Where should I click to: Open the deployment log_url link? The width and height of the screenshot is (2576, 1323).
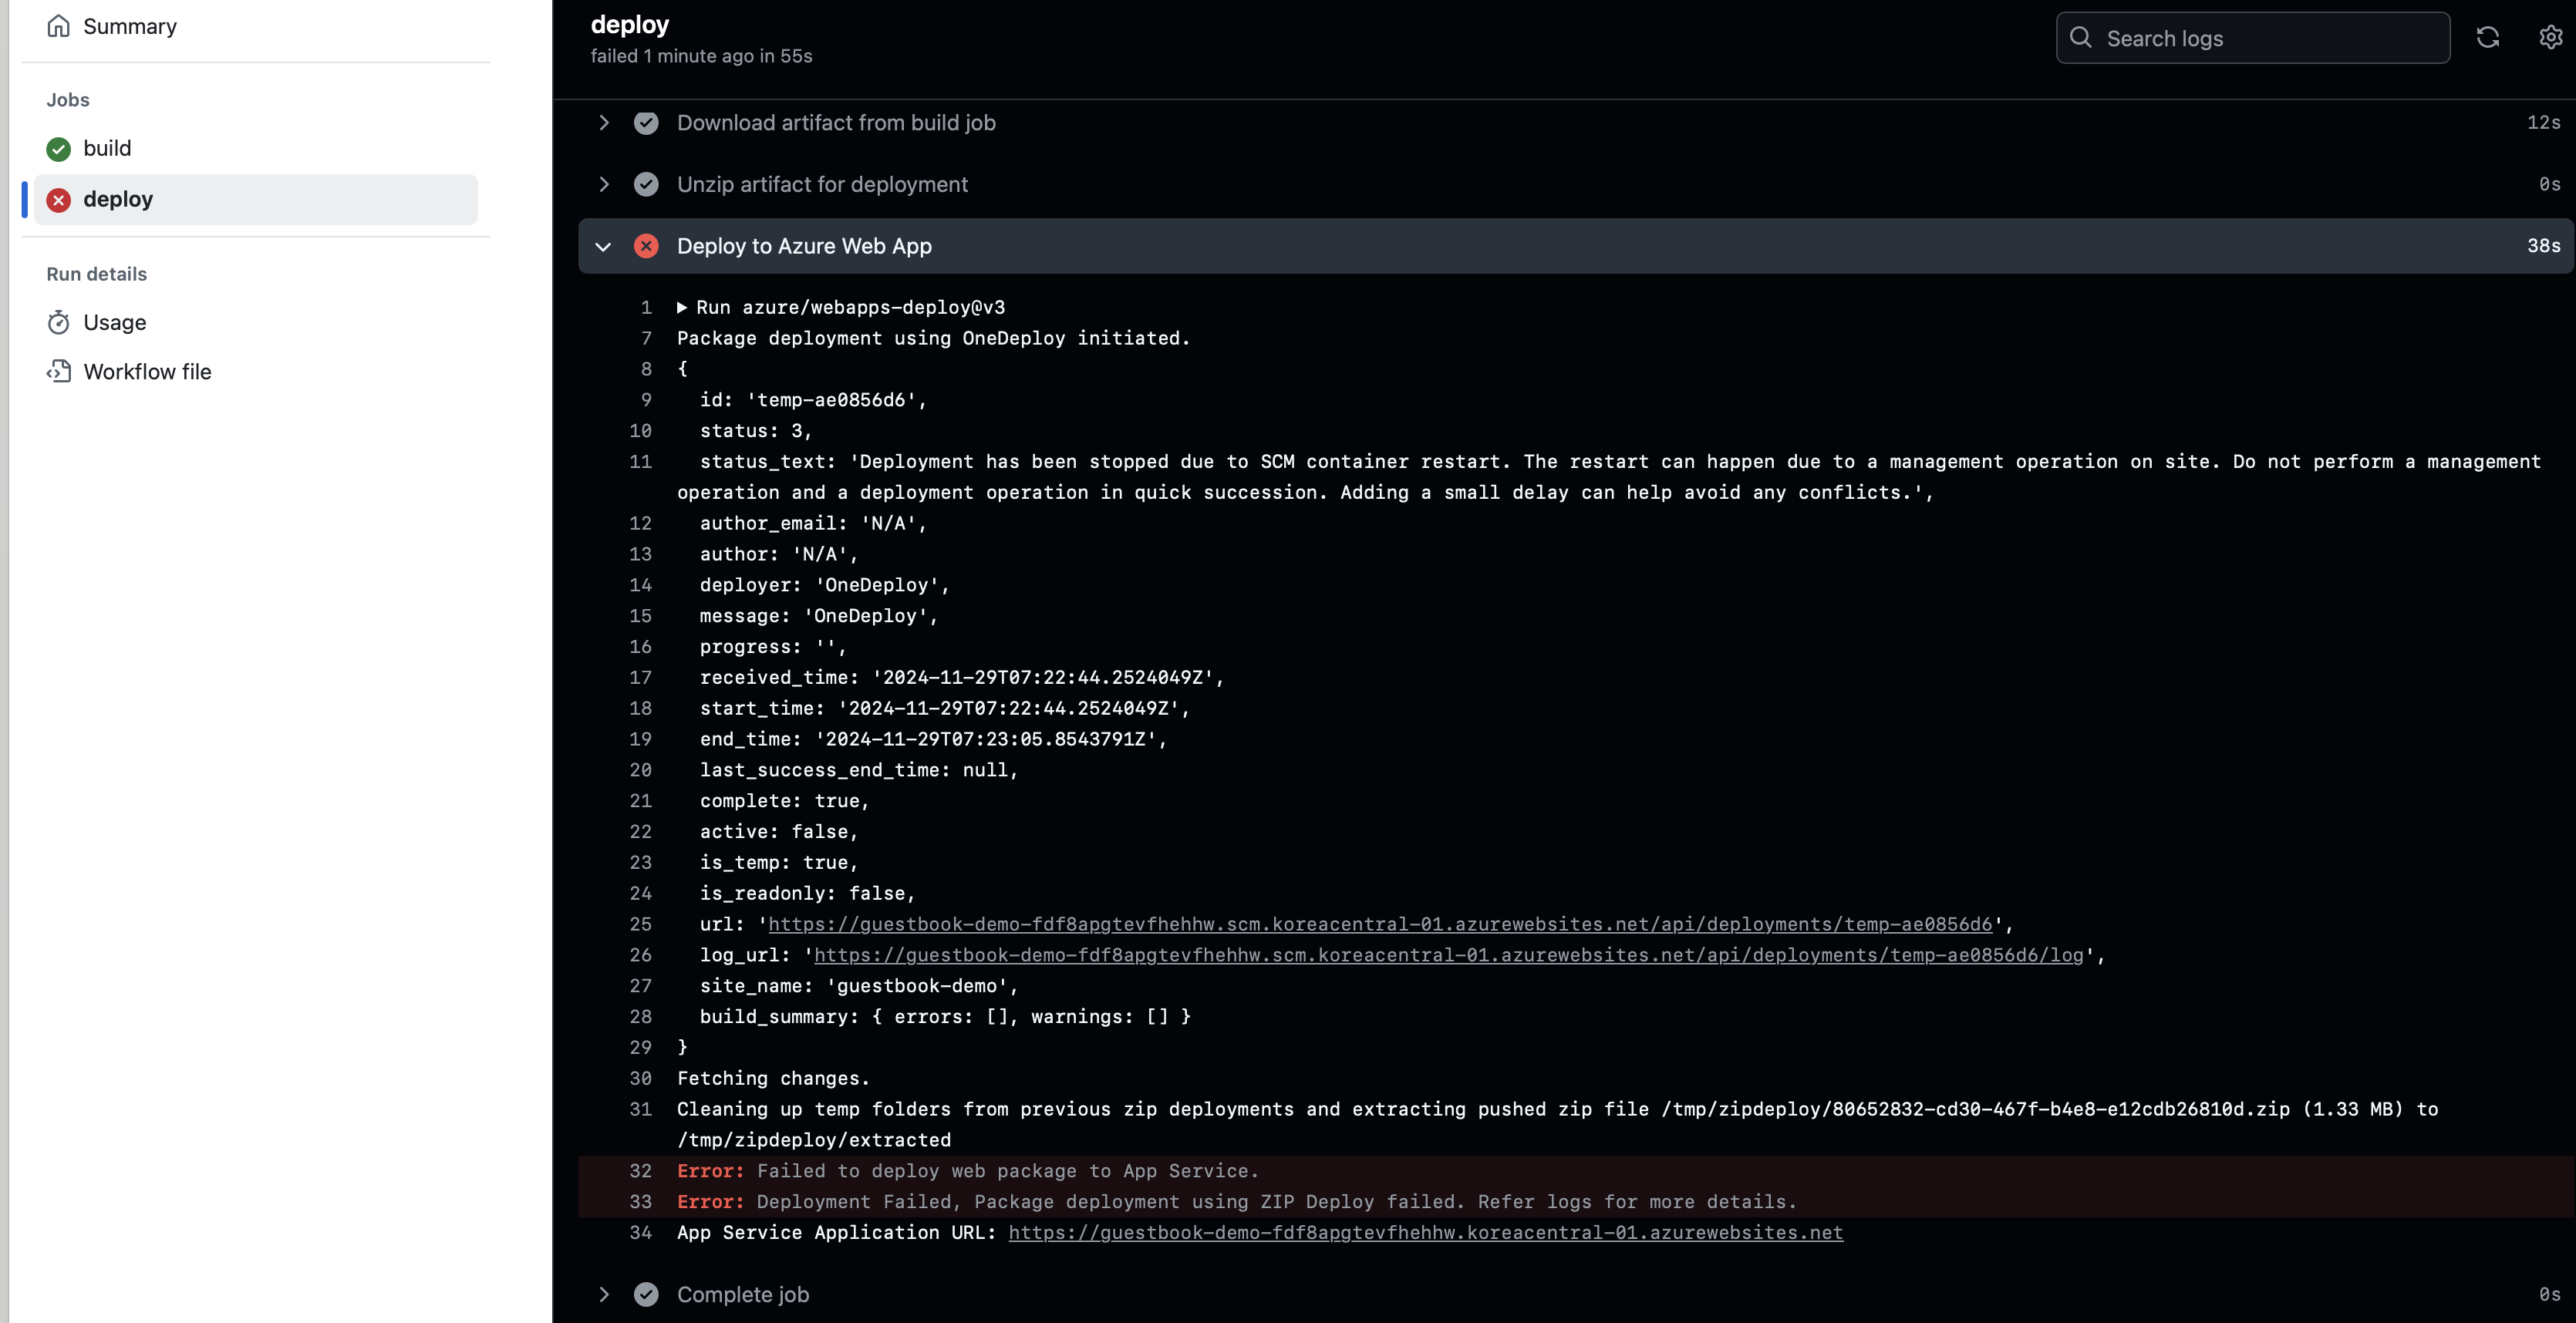tap(1448, 955)
